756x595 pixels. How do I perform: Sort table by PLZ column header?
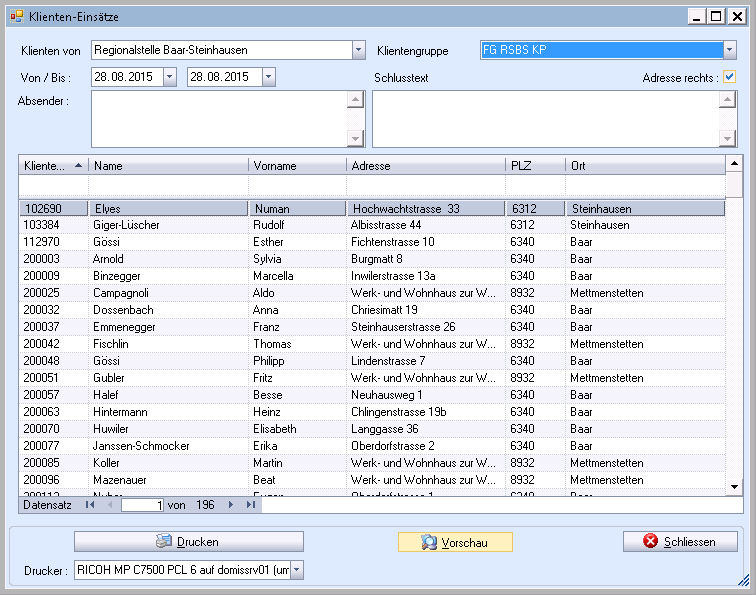point(534,166)
